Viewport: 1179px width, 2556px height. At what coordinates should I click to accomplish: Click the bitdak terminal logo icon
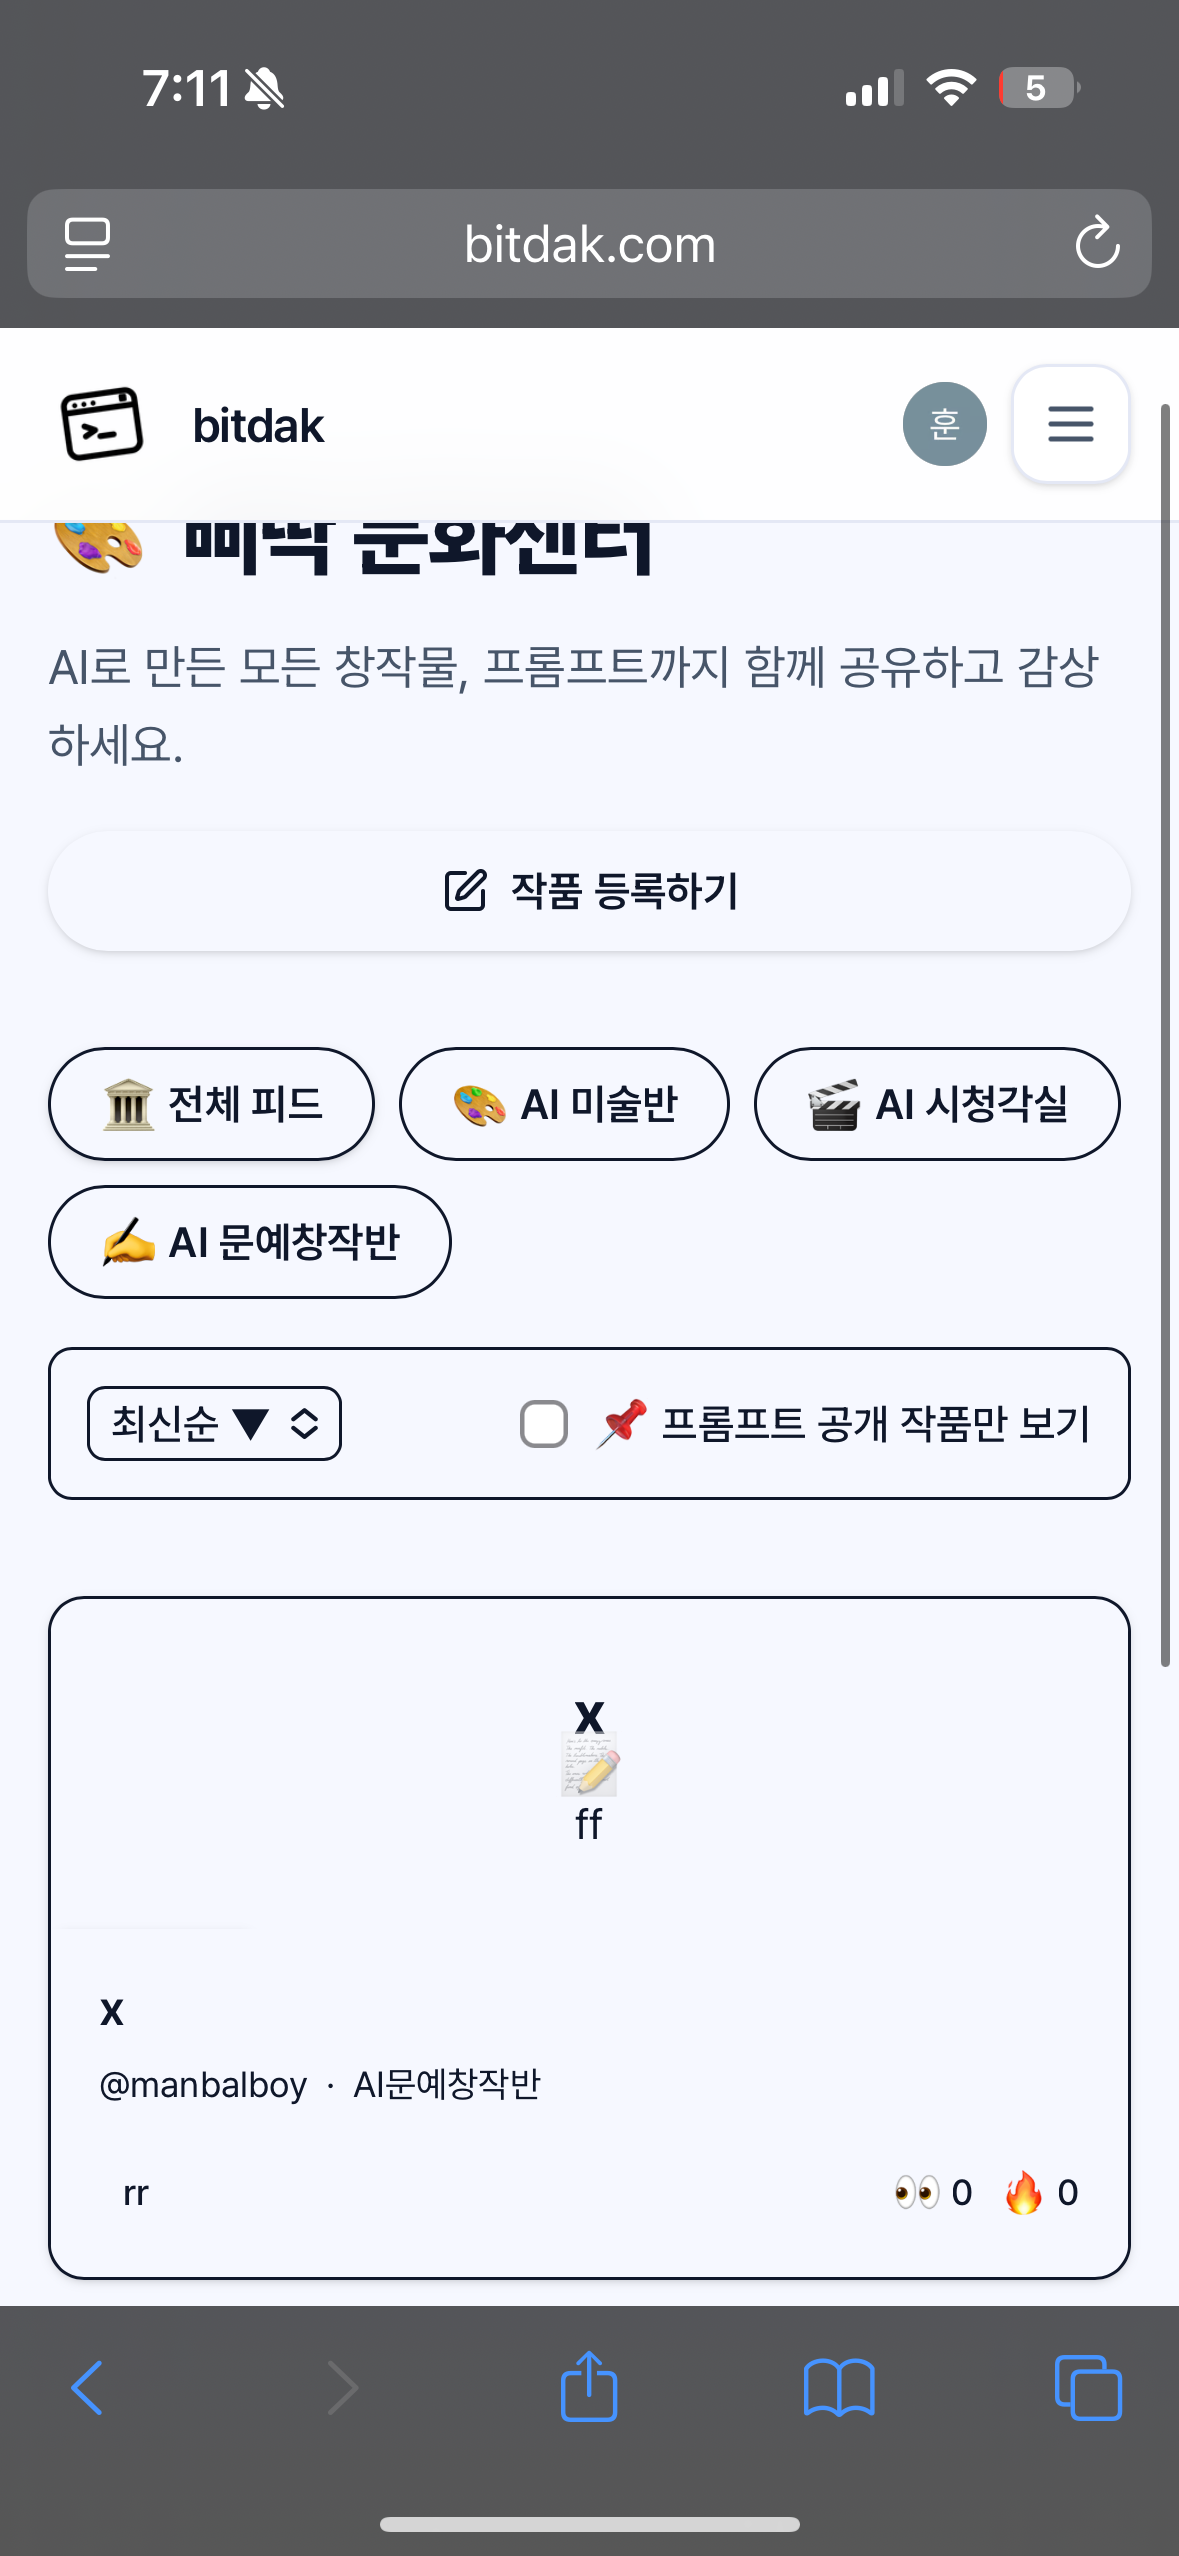102,424
